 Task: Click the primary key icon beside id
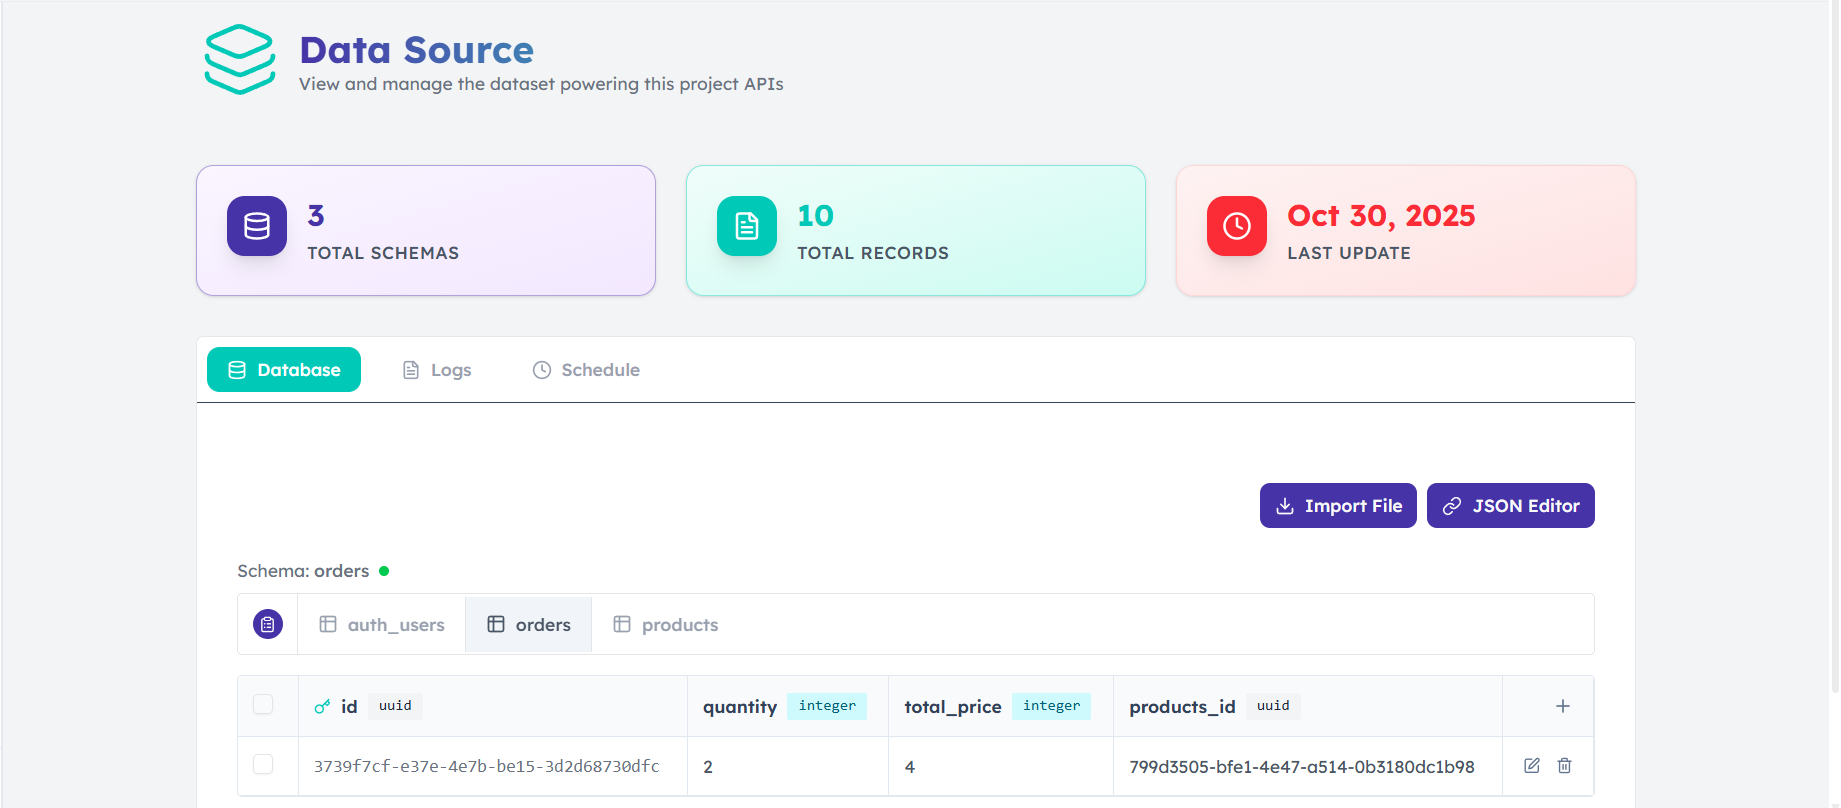tap(322, 706)
